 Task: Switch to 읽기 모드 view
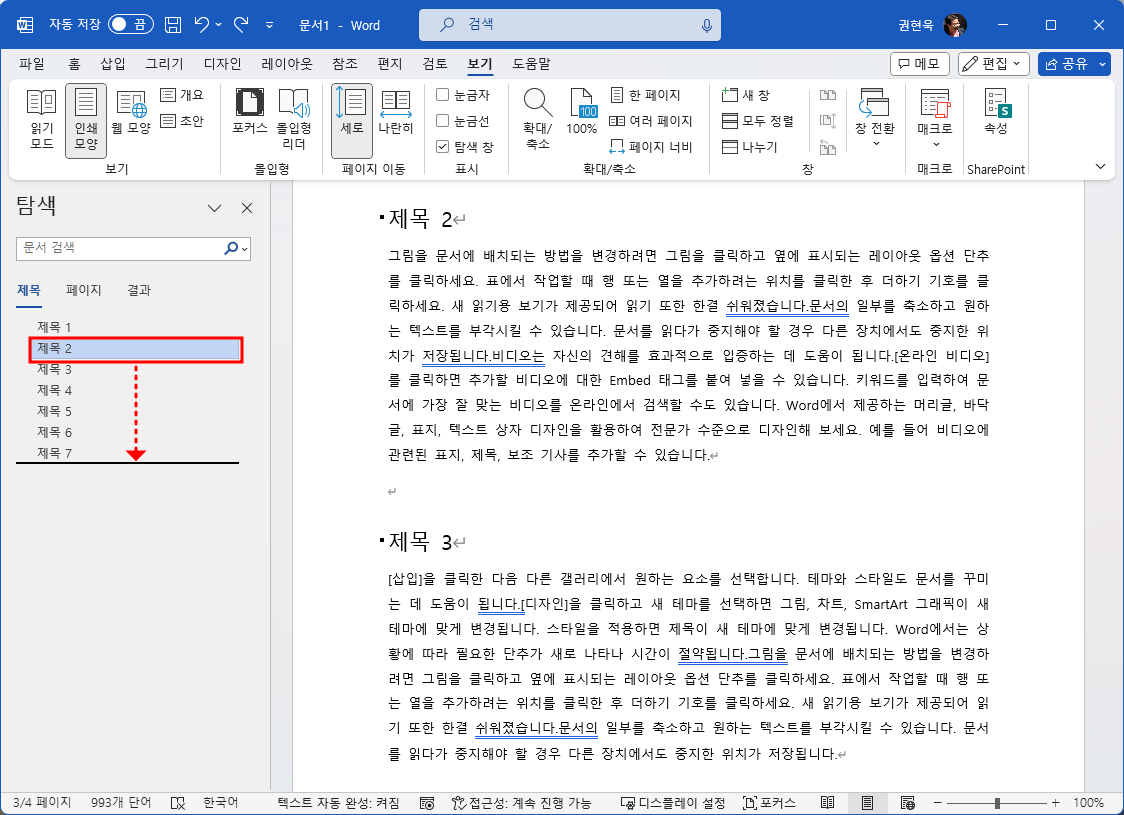tap(42, 119)
